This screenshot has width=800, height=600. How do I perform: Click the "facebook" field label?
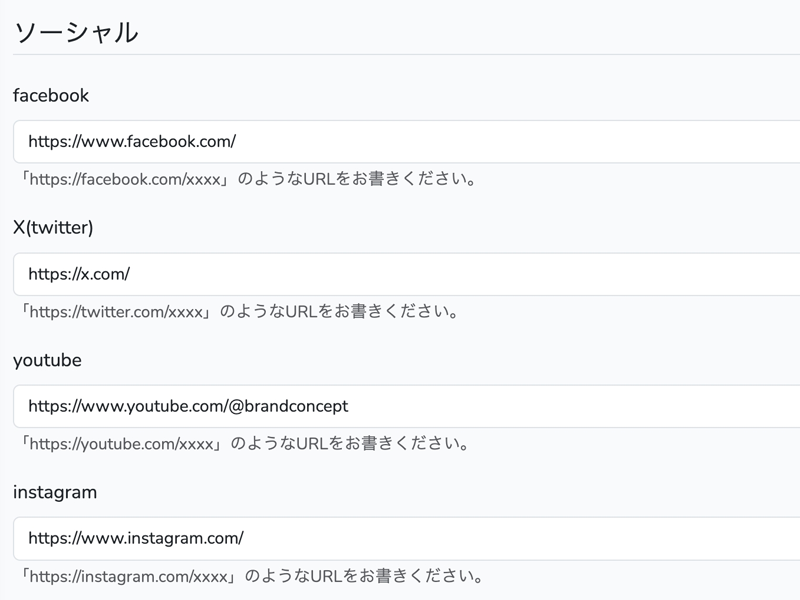(x=51, y=96)
